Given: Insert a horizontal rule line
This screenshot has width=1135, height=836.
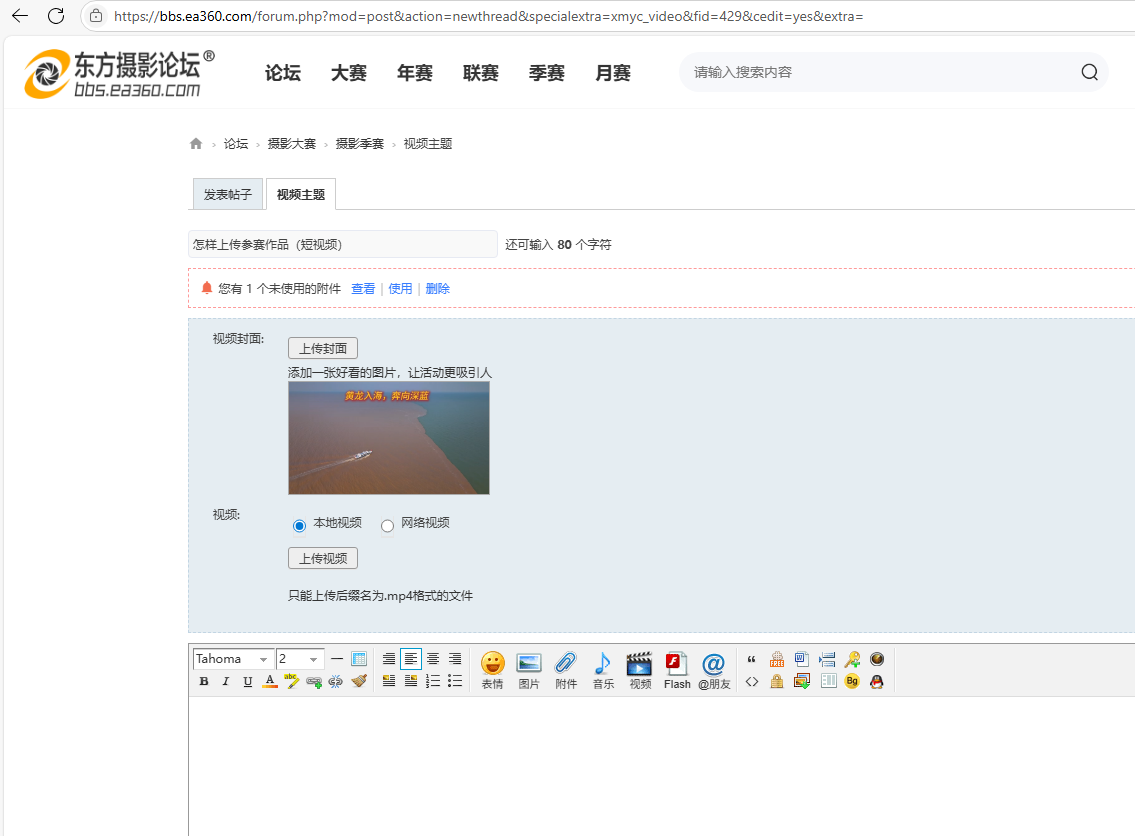Looking at the screenshot, I should point(337,659).
